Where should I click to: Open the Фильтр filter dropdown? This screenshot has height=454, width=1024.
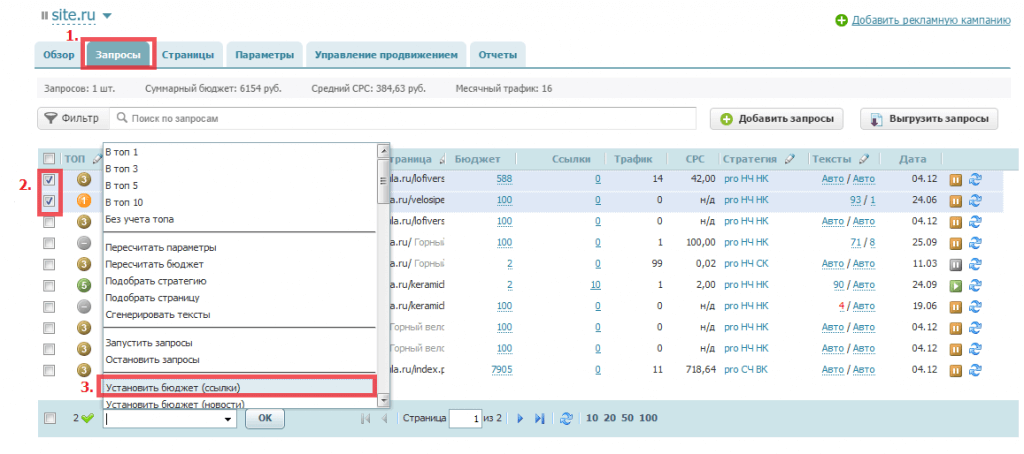tap(73, 119)
